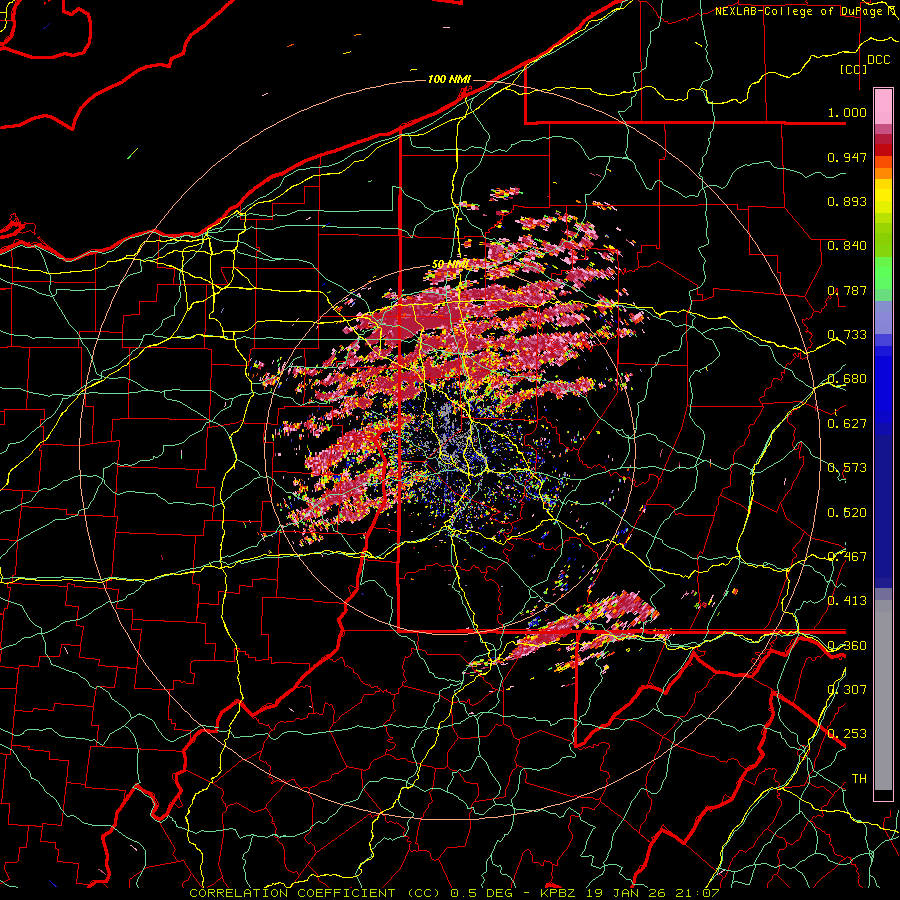Pick the bright green segment of the color bar

[883, 273]
